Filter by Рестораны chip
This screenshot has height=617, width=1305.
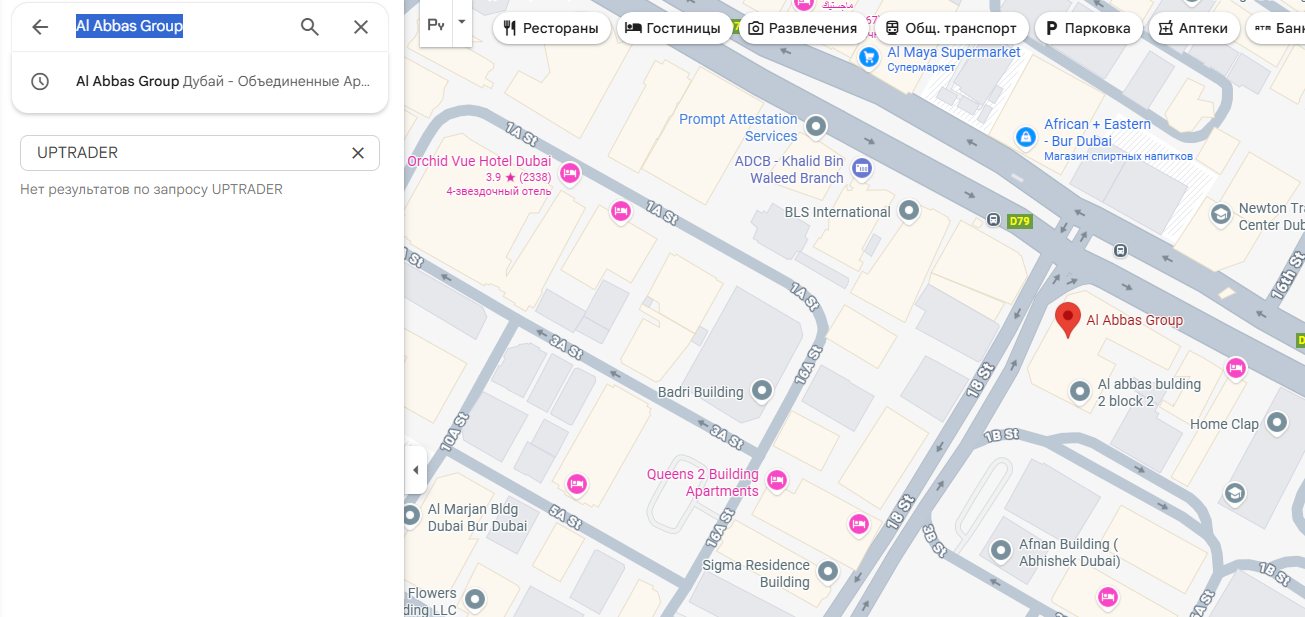552,28
